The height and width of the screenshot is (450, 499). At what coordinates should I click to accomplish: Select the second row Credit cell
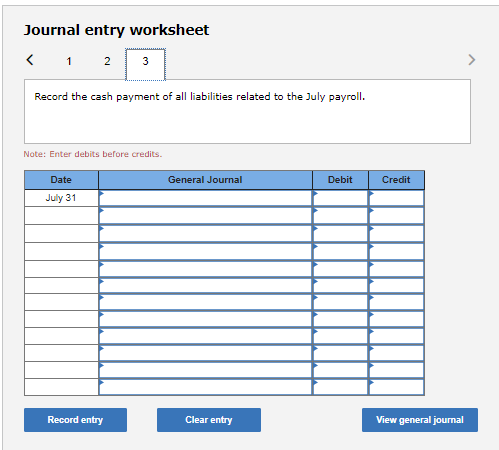pos(396,216)
